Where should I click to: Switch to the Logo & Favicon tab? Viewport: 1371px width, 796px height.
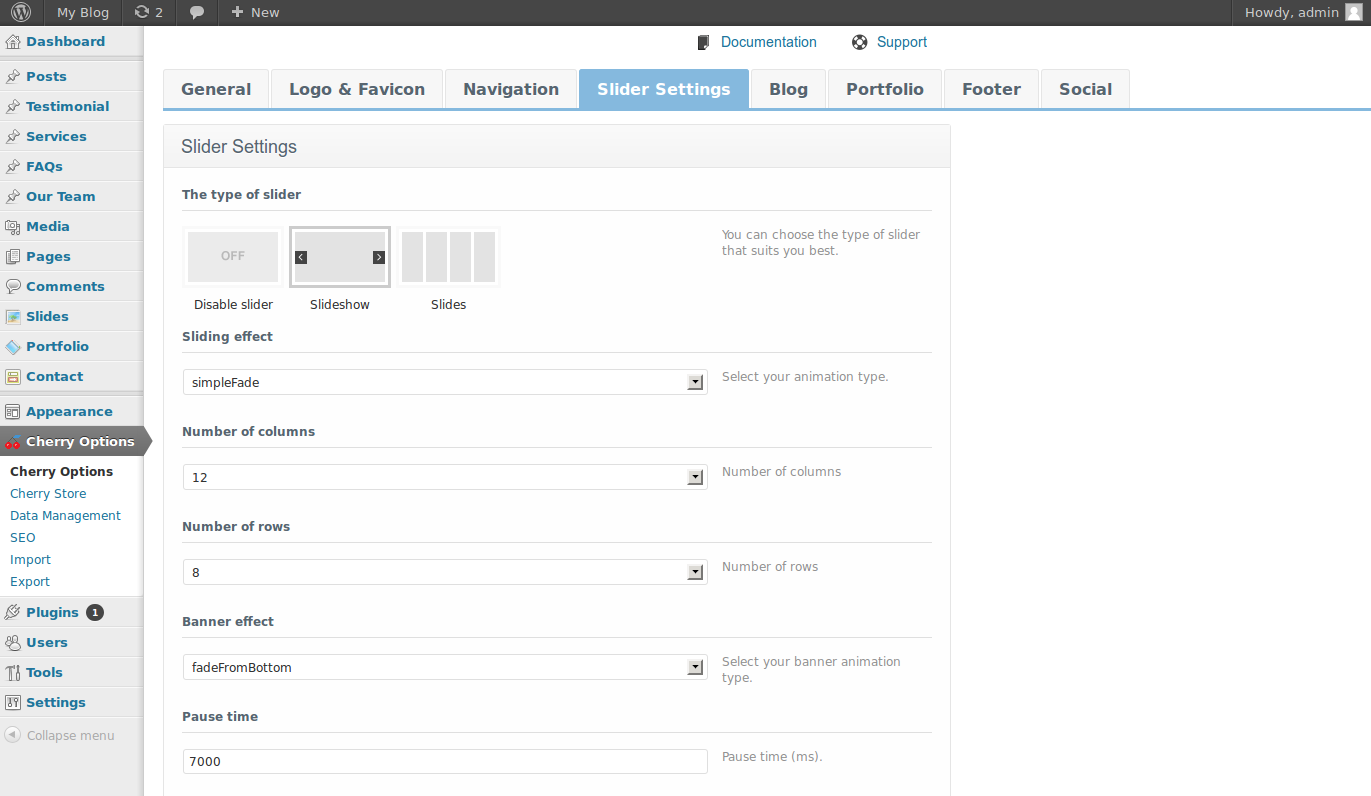[356, 89]
